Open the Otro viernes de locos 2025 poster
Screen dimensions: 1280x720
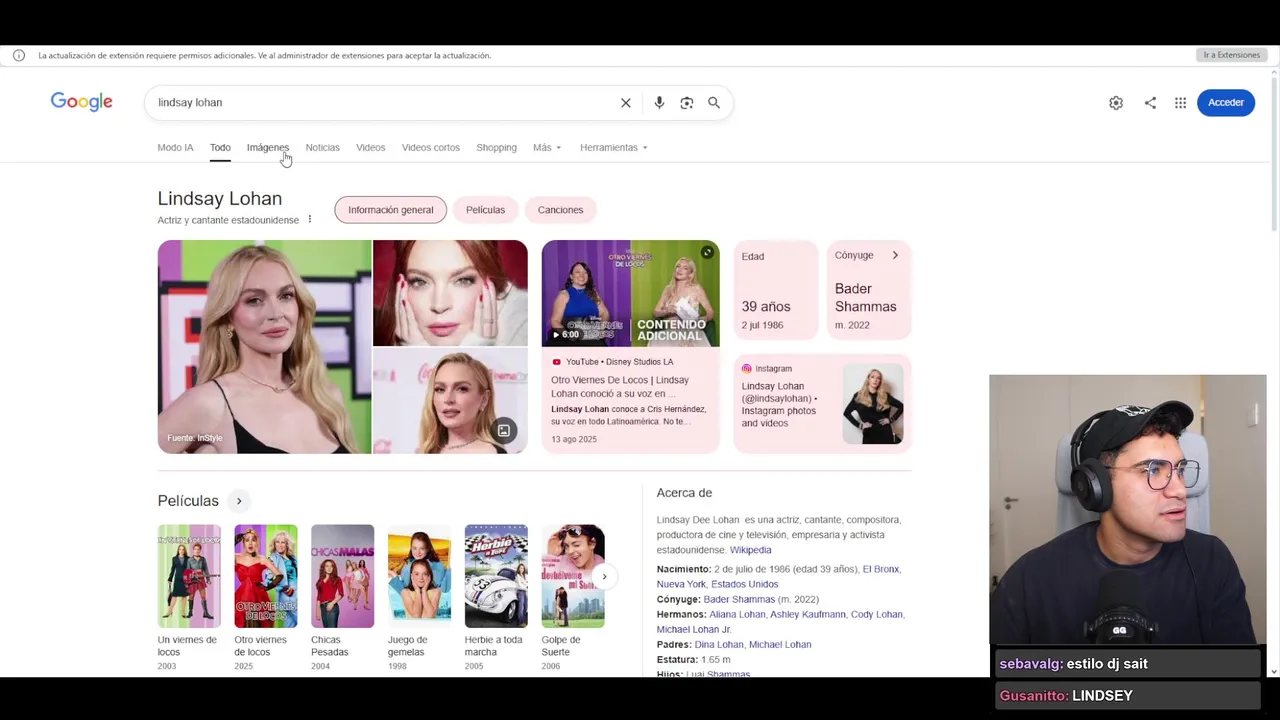[265, 576]
